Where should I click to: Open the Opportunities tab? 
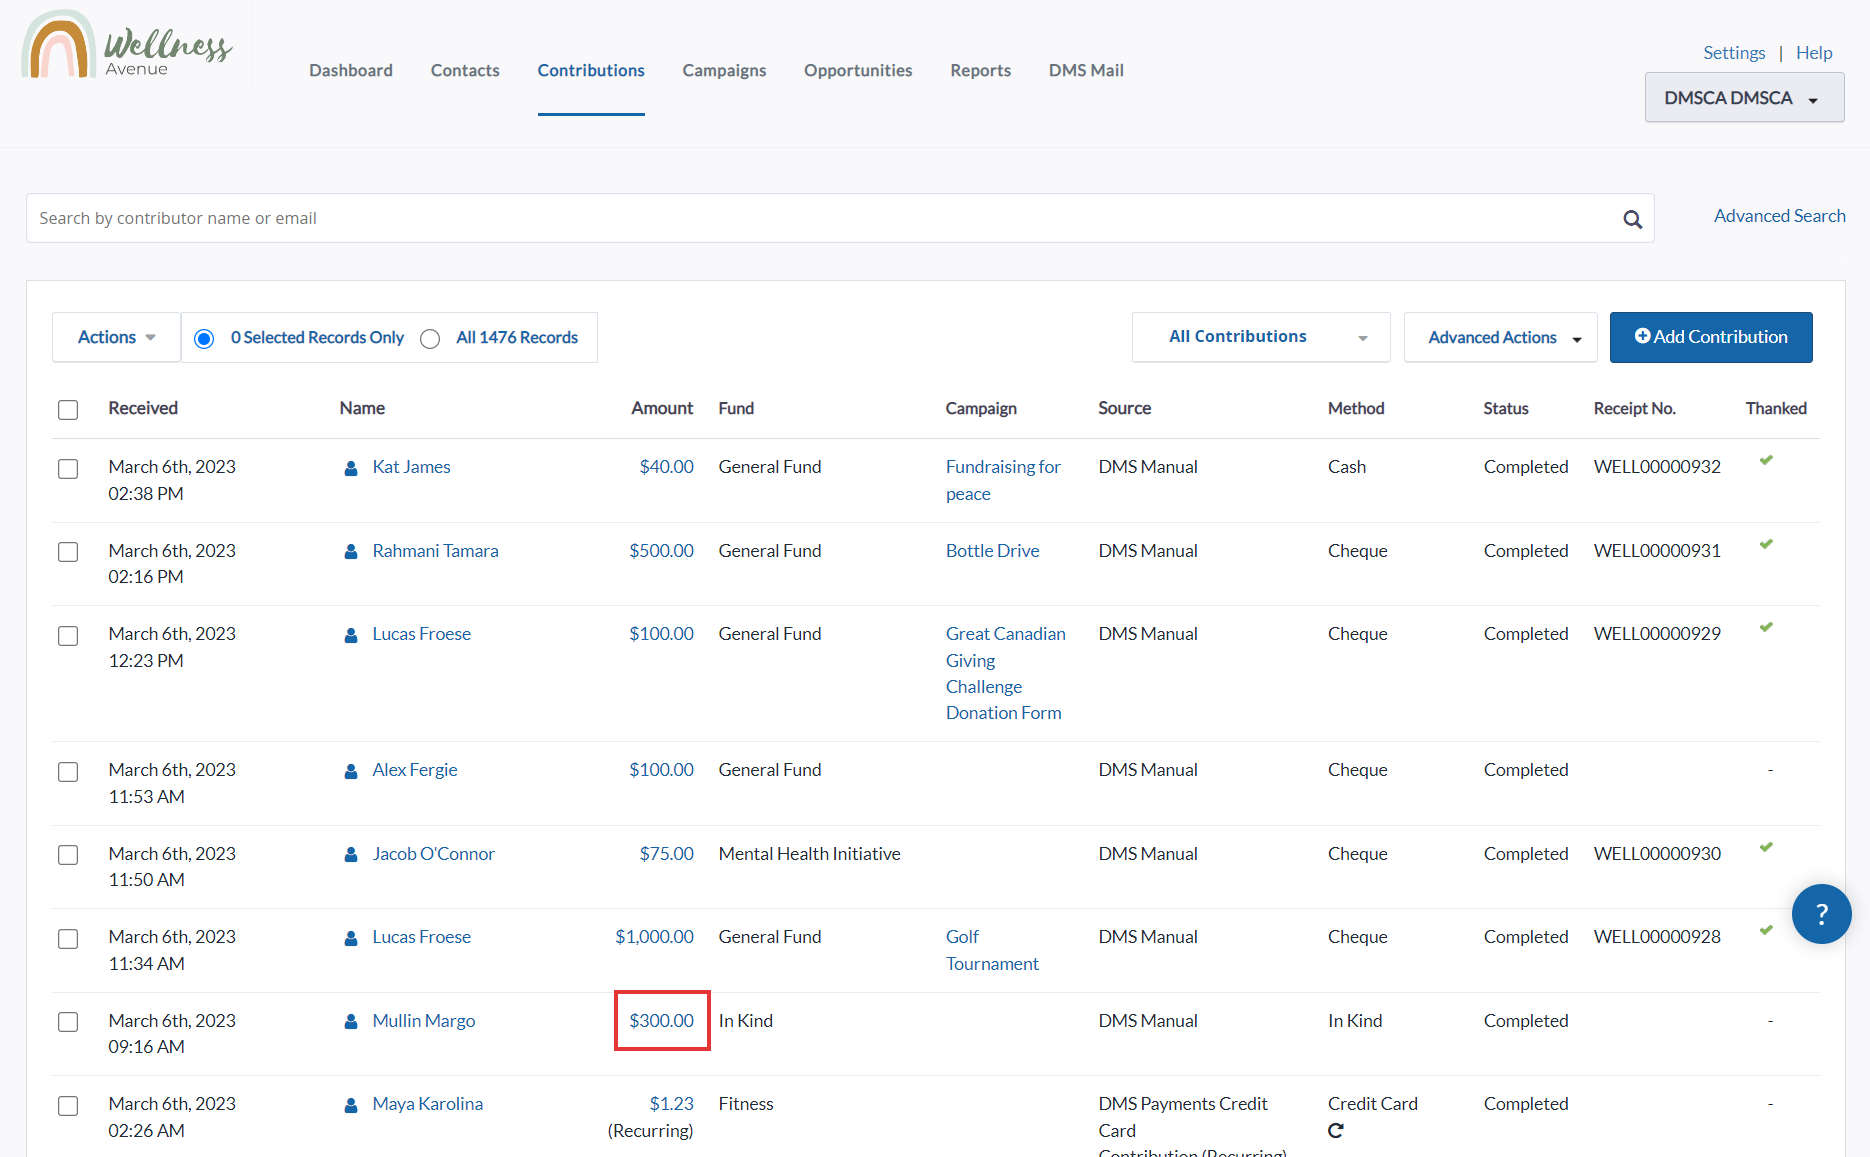pyautogui.click(x=858, y=70)
